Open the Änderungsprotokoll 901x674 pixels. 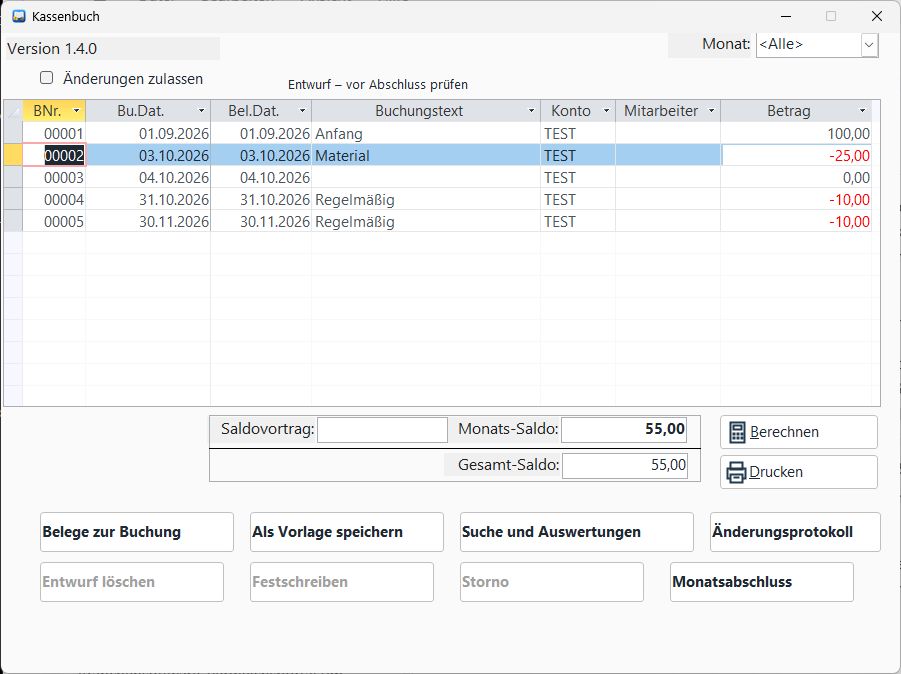click(x=795, y=532)
